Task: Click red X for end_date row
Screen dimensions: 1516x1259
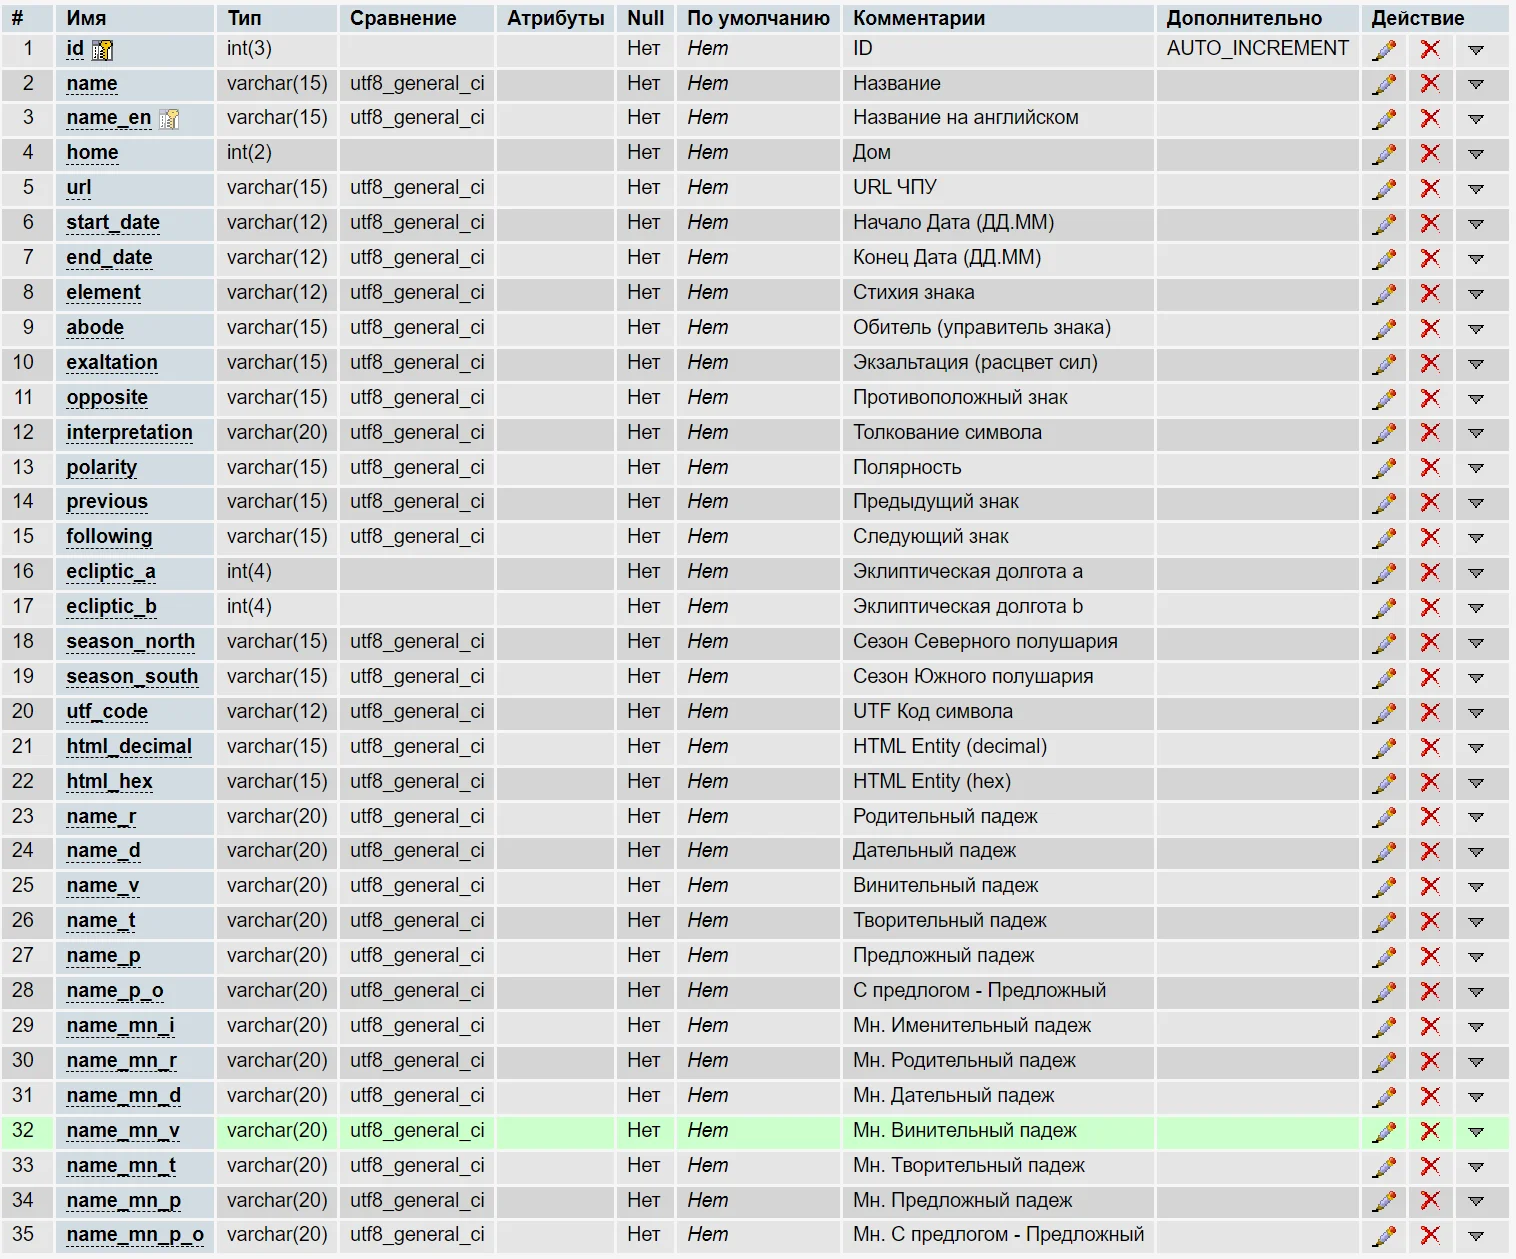Action: click(1430, 258)
